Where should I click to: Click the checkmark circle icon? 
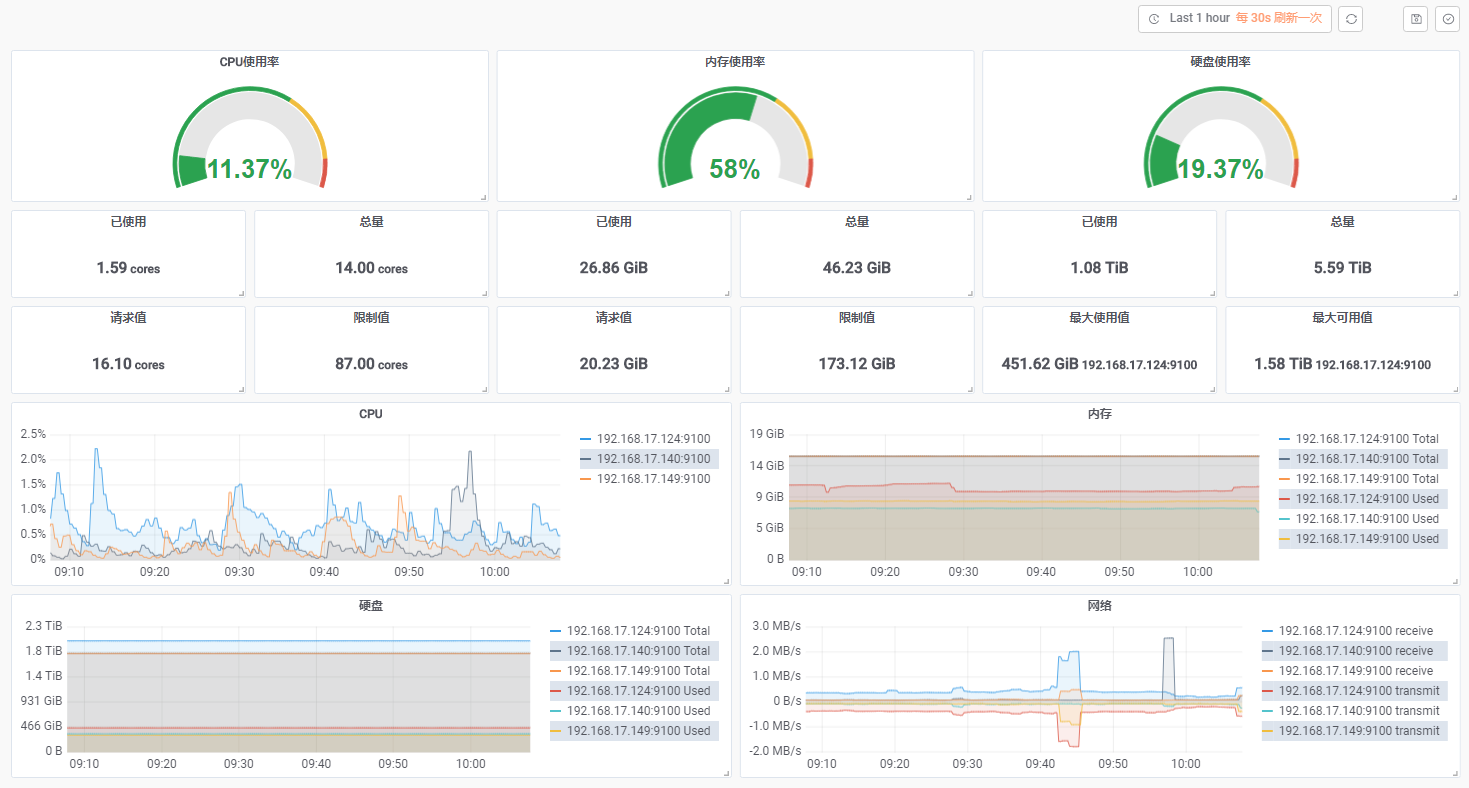click(x=1447, y=19)
